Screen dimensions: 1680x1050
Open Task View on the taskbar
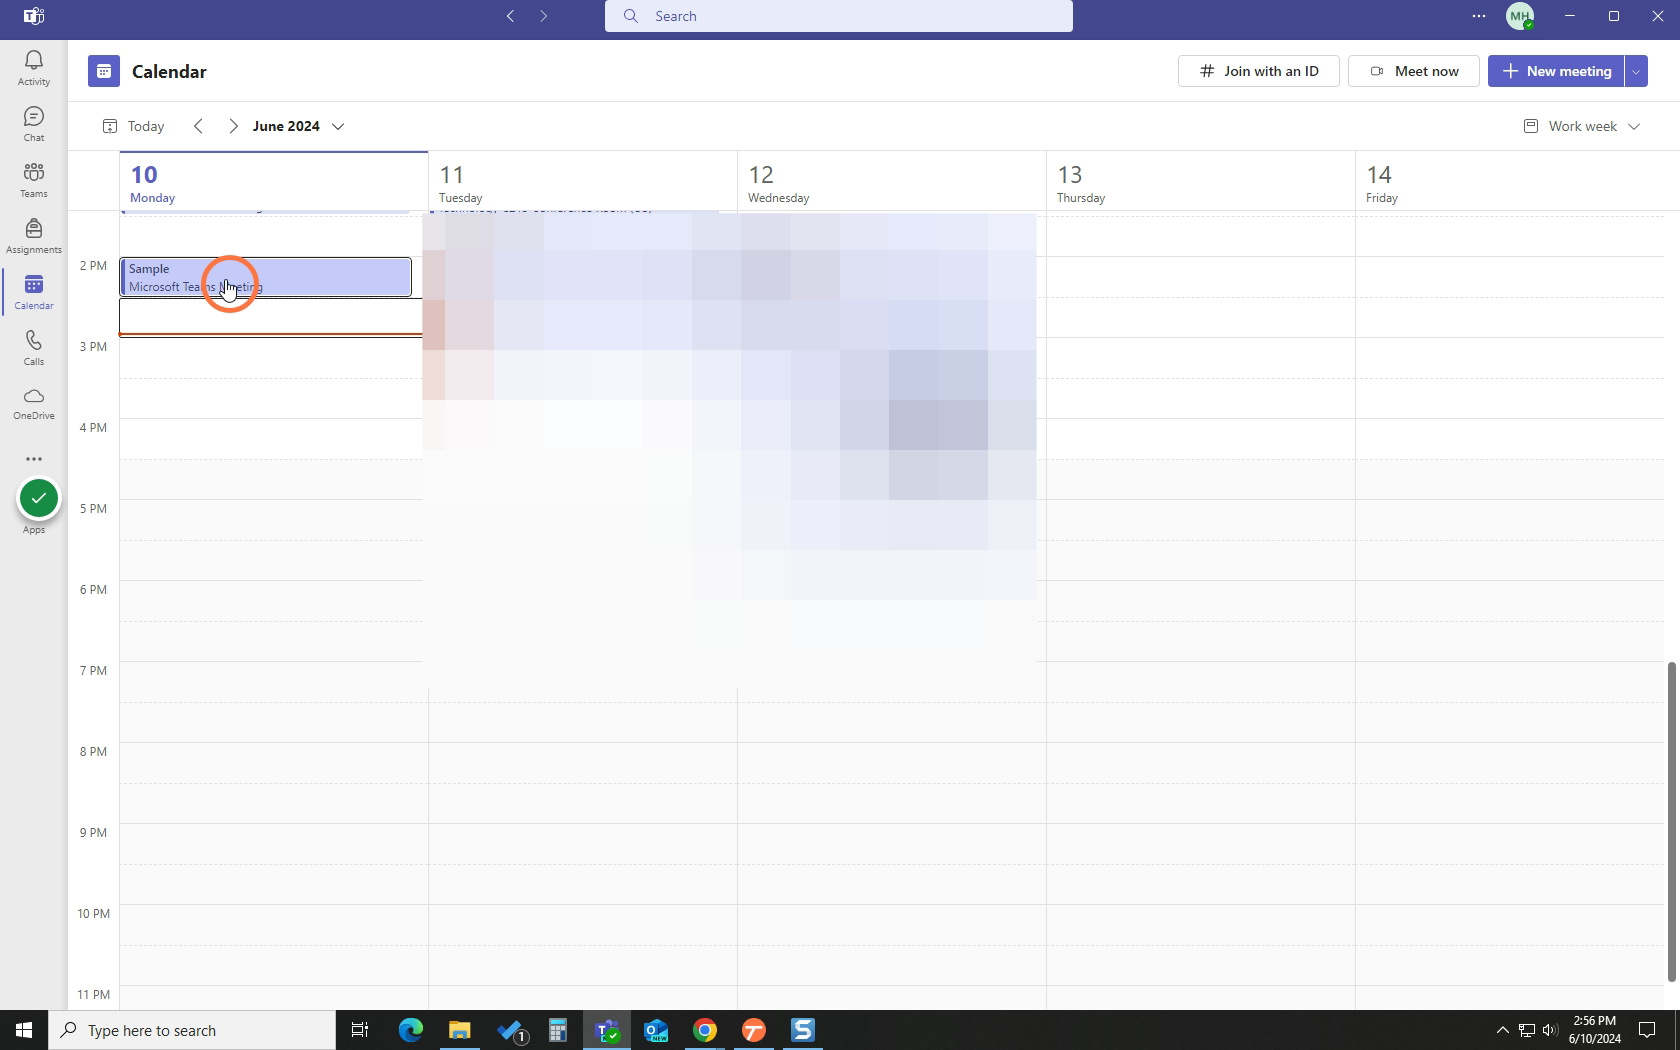pyautogui.click(x=360, y=1030)
